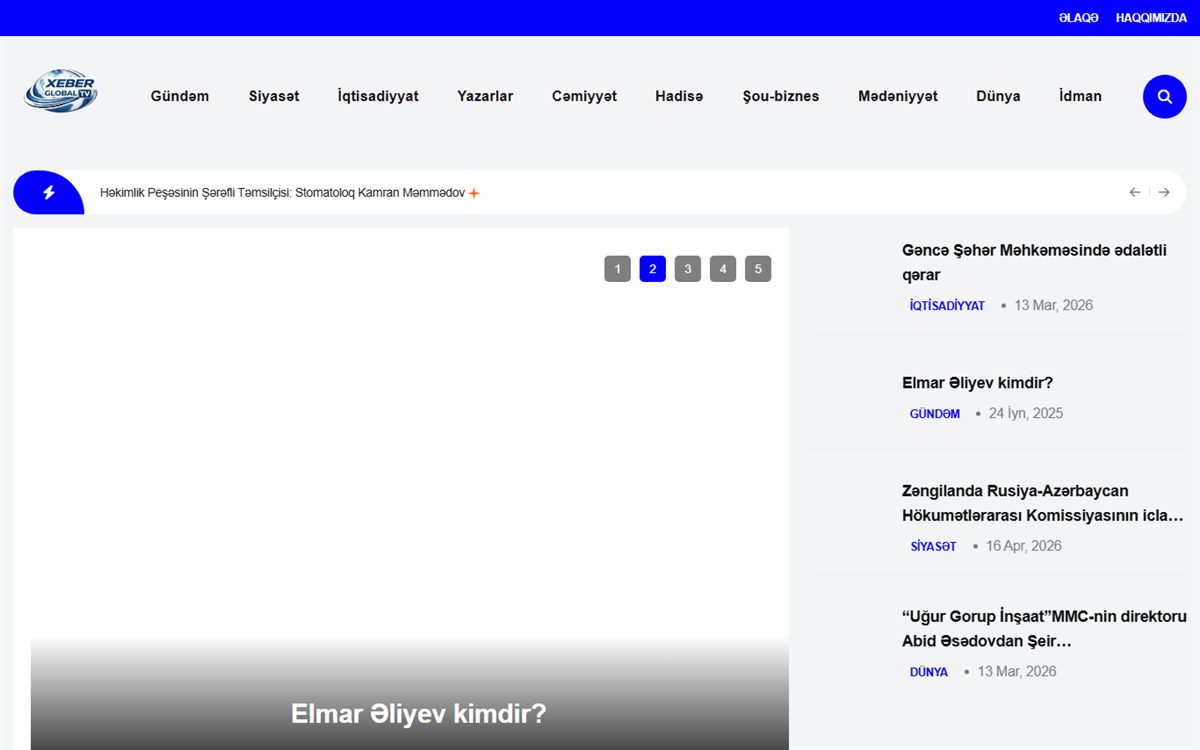
Task: Open the HAQQIMIZDA link
Action: [x=1151, y=18]
